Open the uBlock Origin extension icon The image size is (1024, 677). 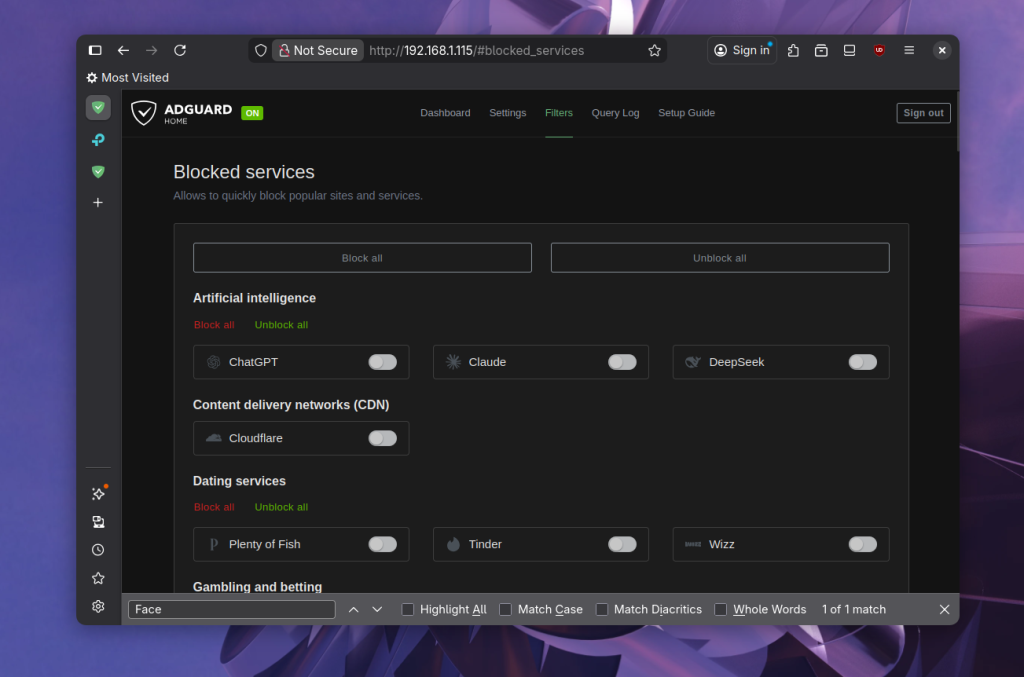(x=879, y=50)
